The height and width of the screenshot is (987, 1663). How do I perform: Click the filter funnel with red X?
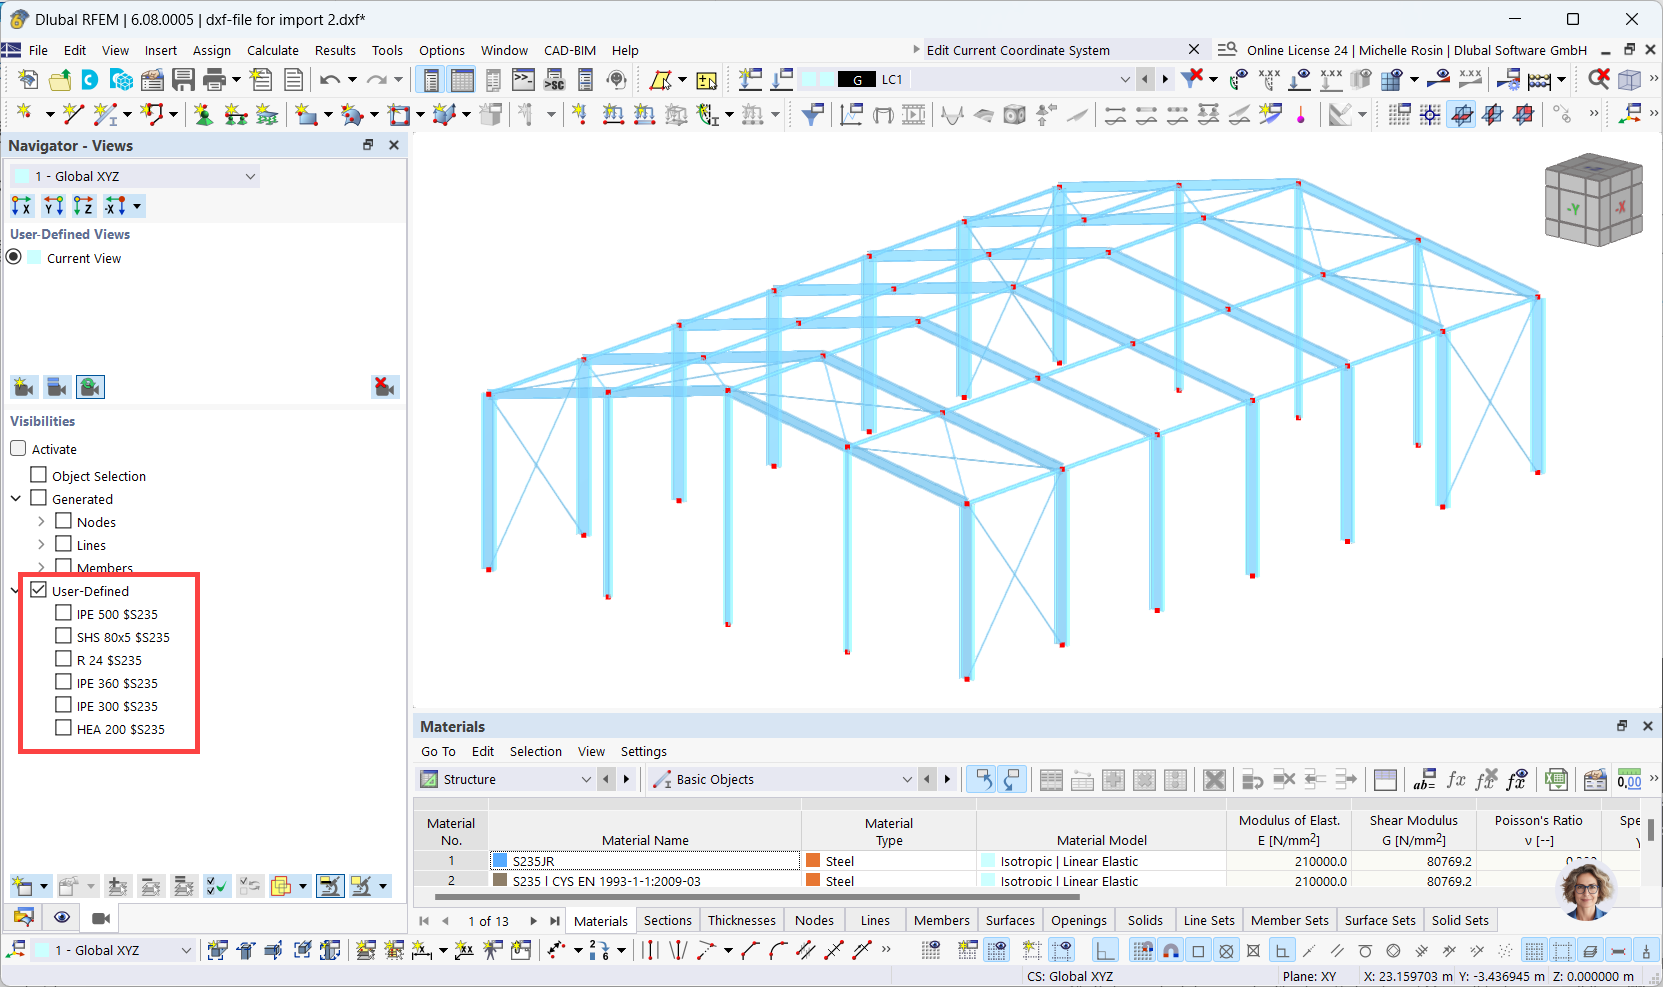pos(1192,79)
